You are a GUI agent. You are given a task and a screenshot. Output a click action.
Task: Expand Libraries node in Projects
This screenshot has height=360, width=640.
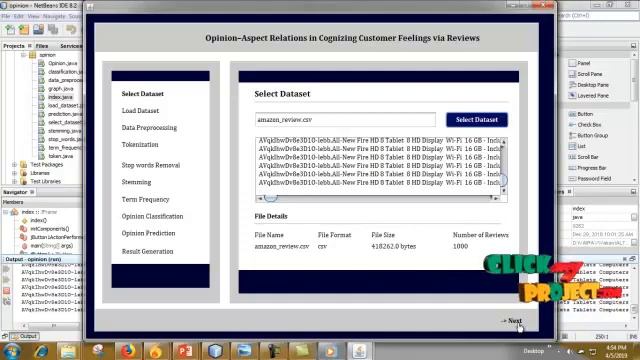[x=15, y=173]
